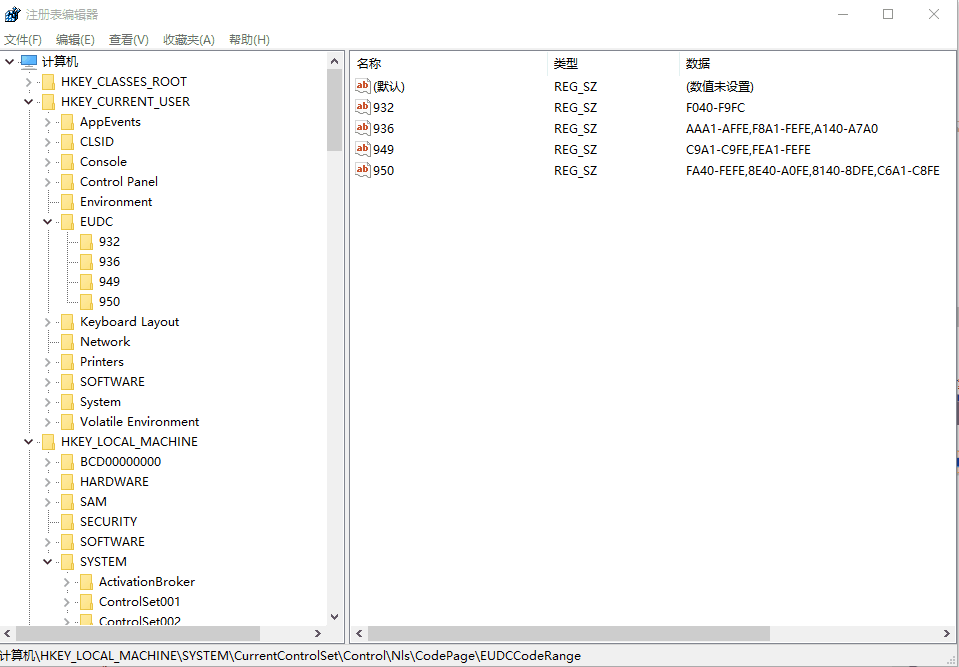Image resolution: width=959 pixels, height=667 pixels.
Task: Click the EUDC folder icon
Action: click(x=67, y=221)
